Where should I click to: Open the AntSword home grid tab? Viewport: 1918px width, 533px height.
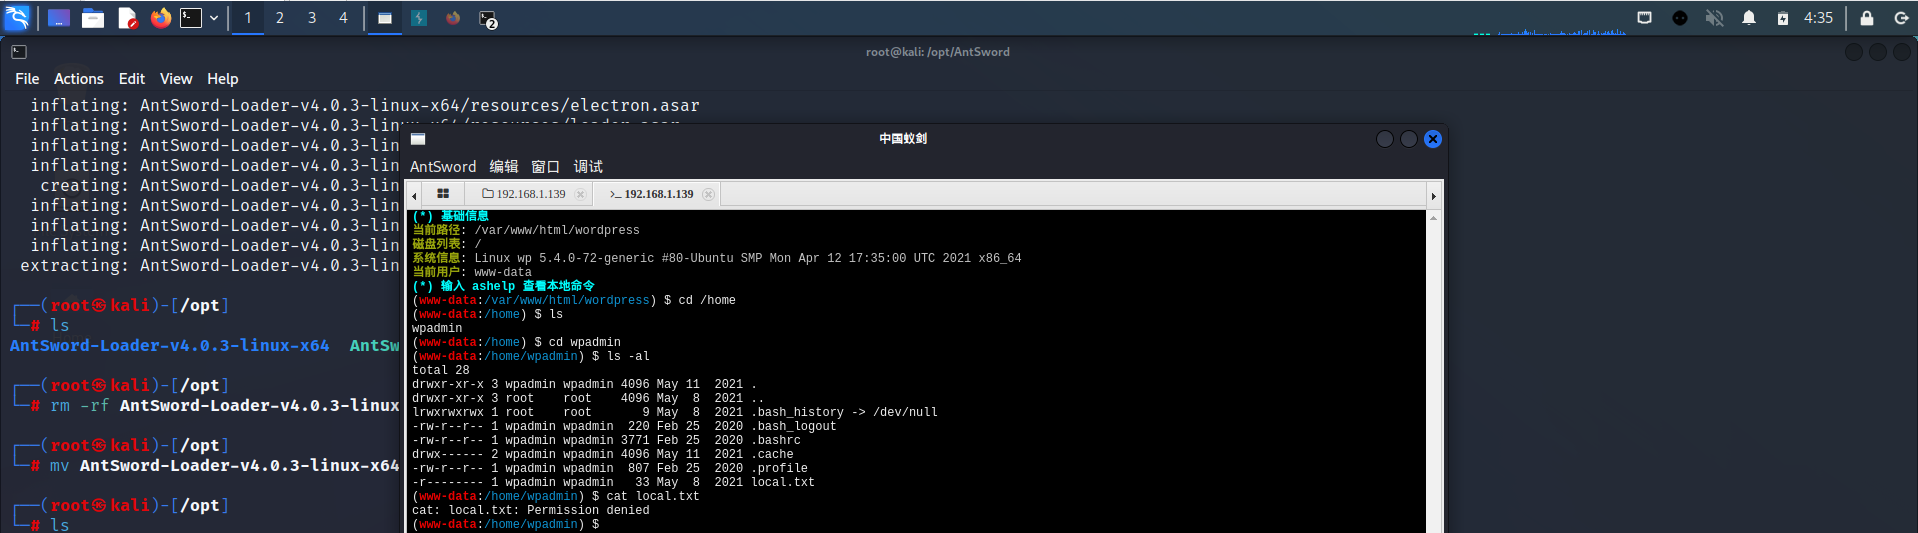click(x=443, y=194)
